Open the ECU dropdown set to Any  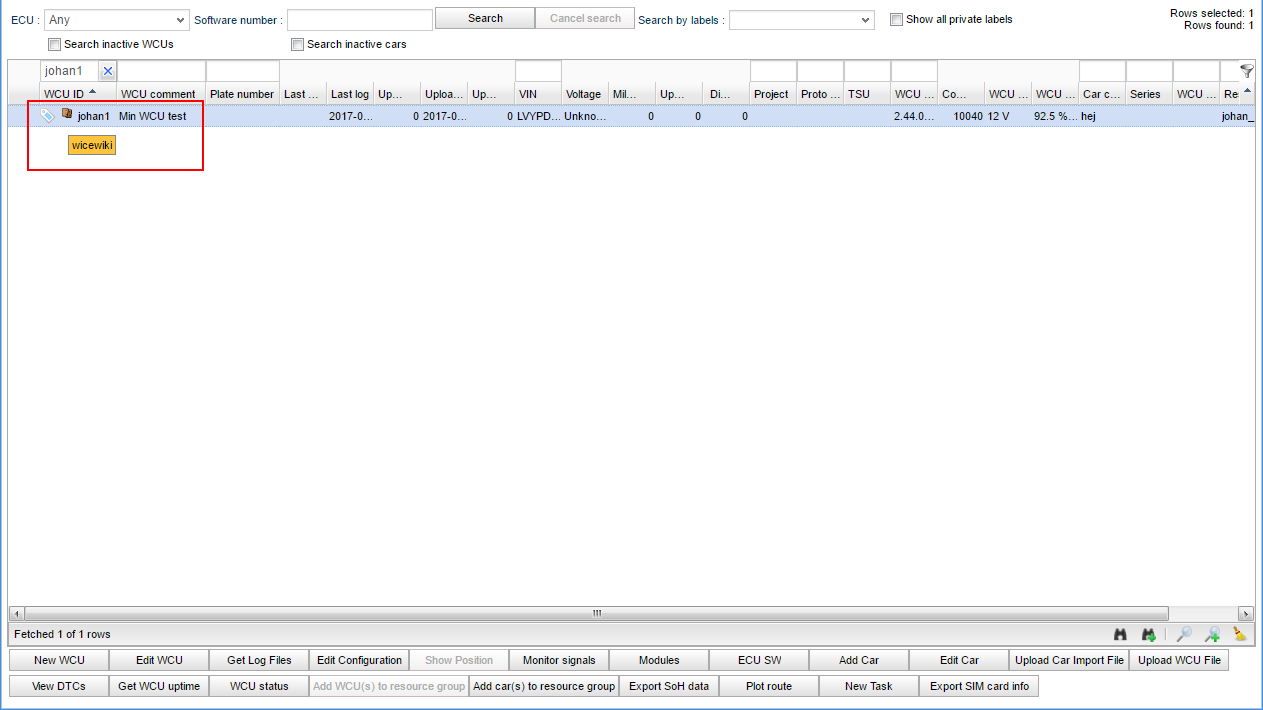point(116,20)
